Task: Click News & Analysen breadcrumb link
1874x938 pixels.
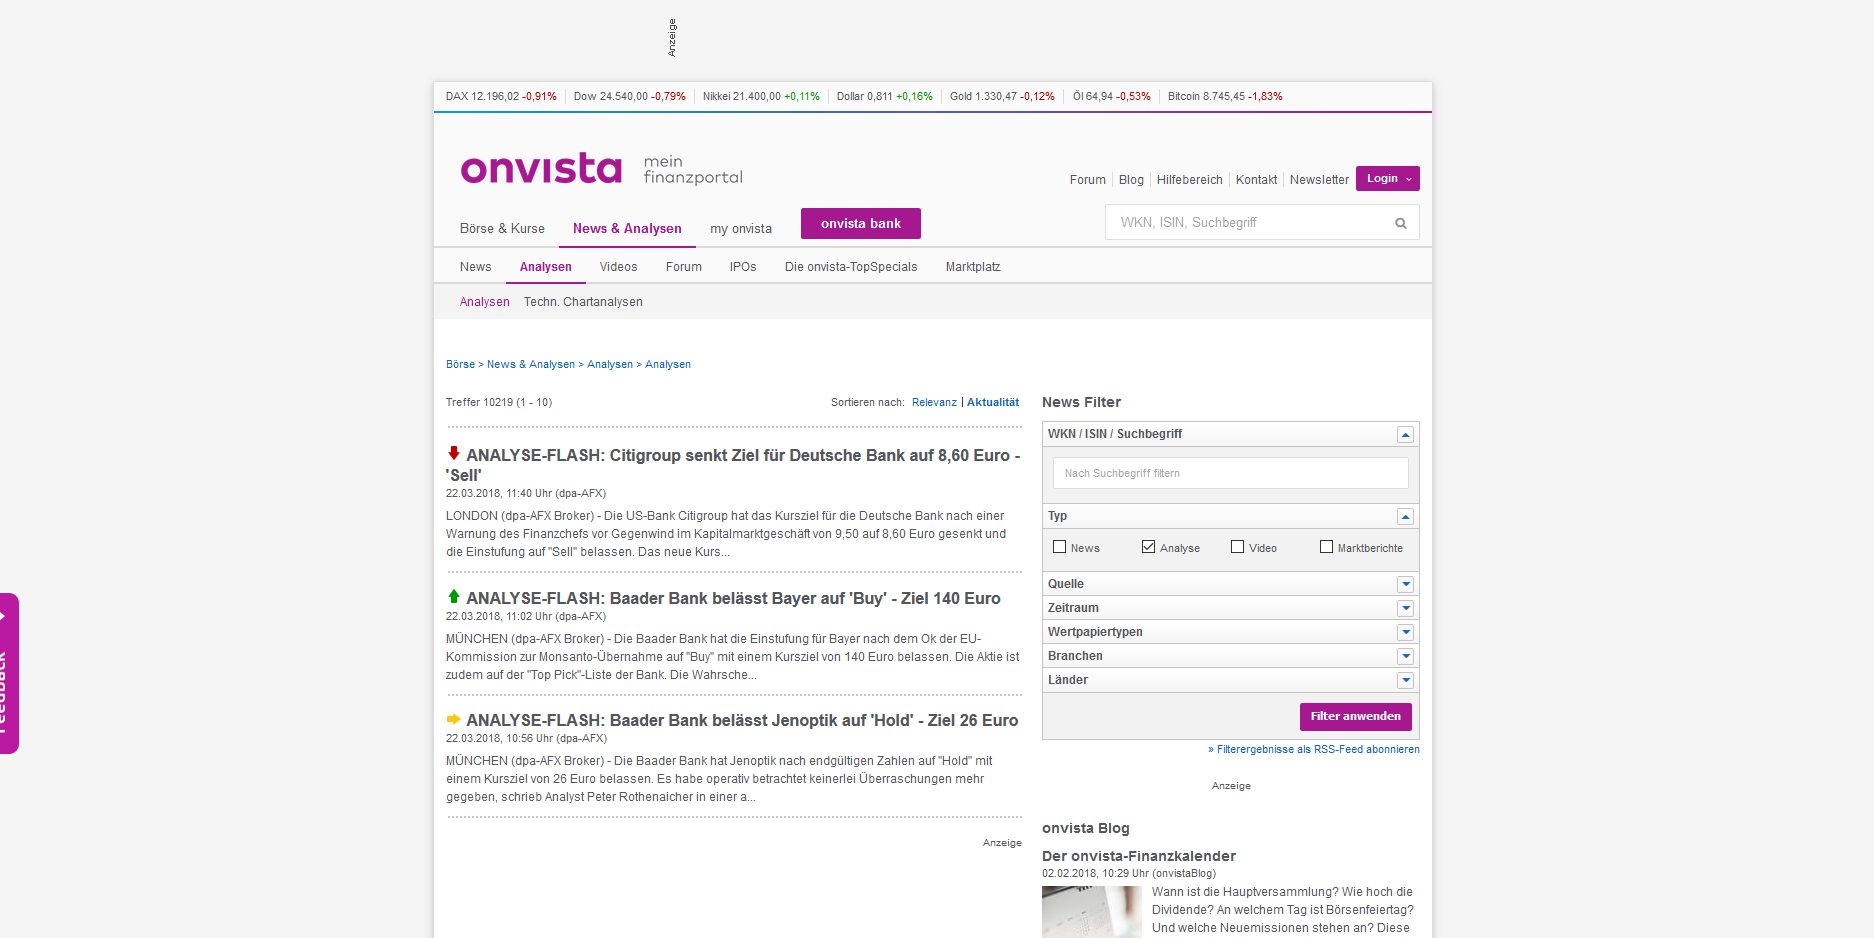Action: pos(531,364)
